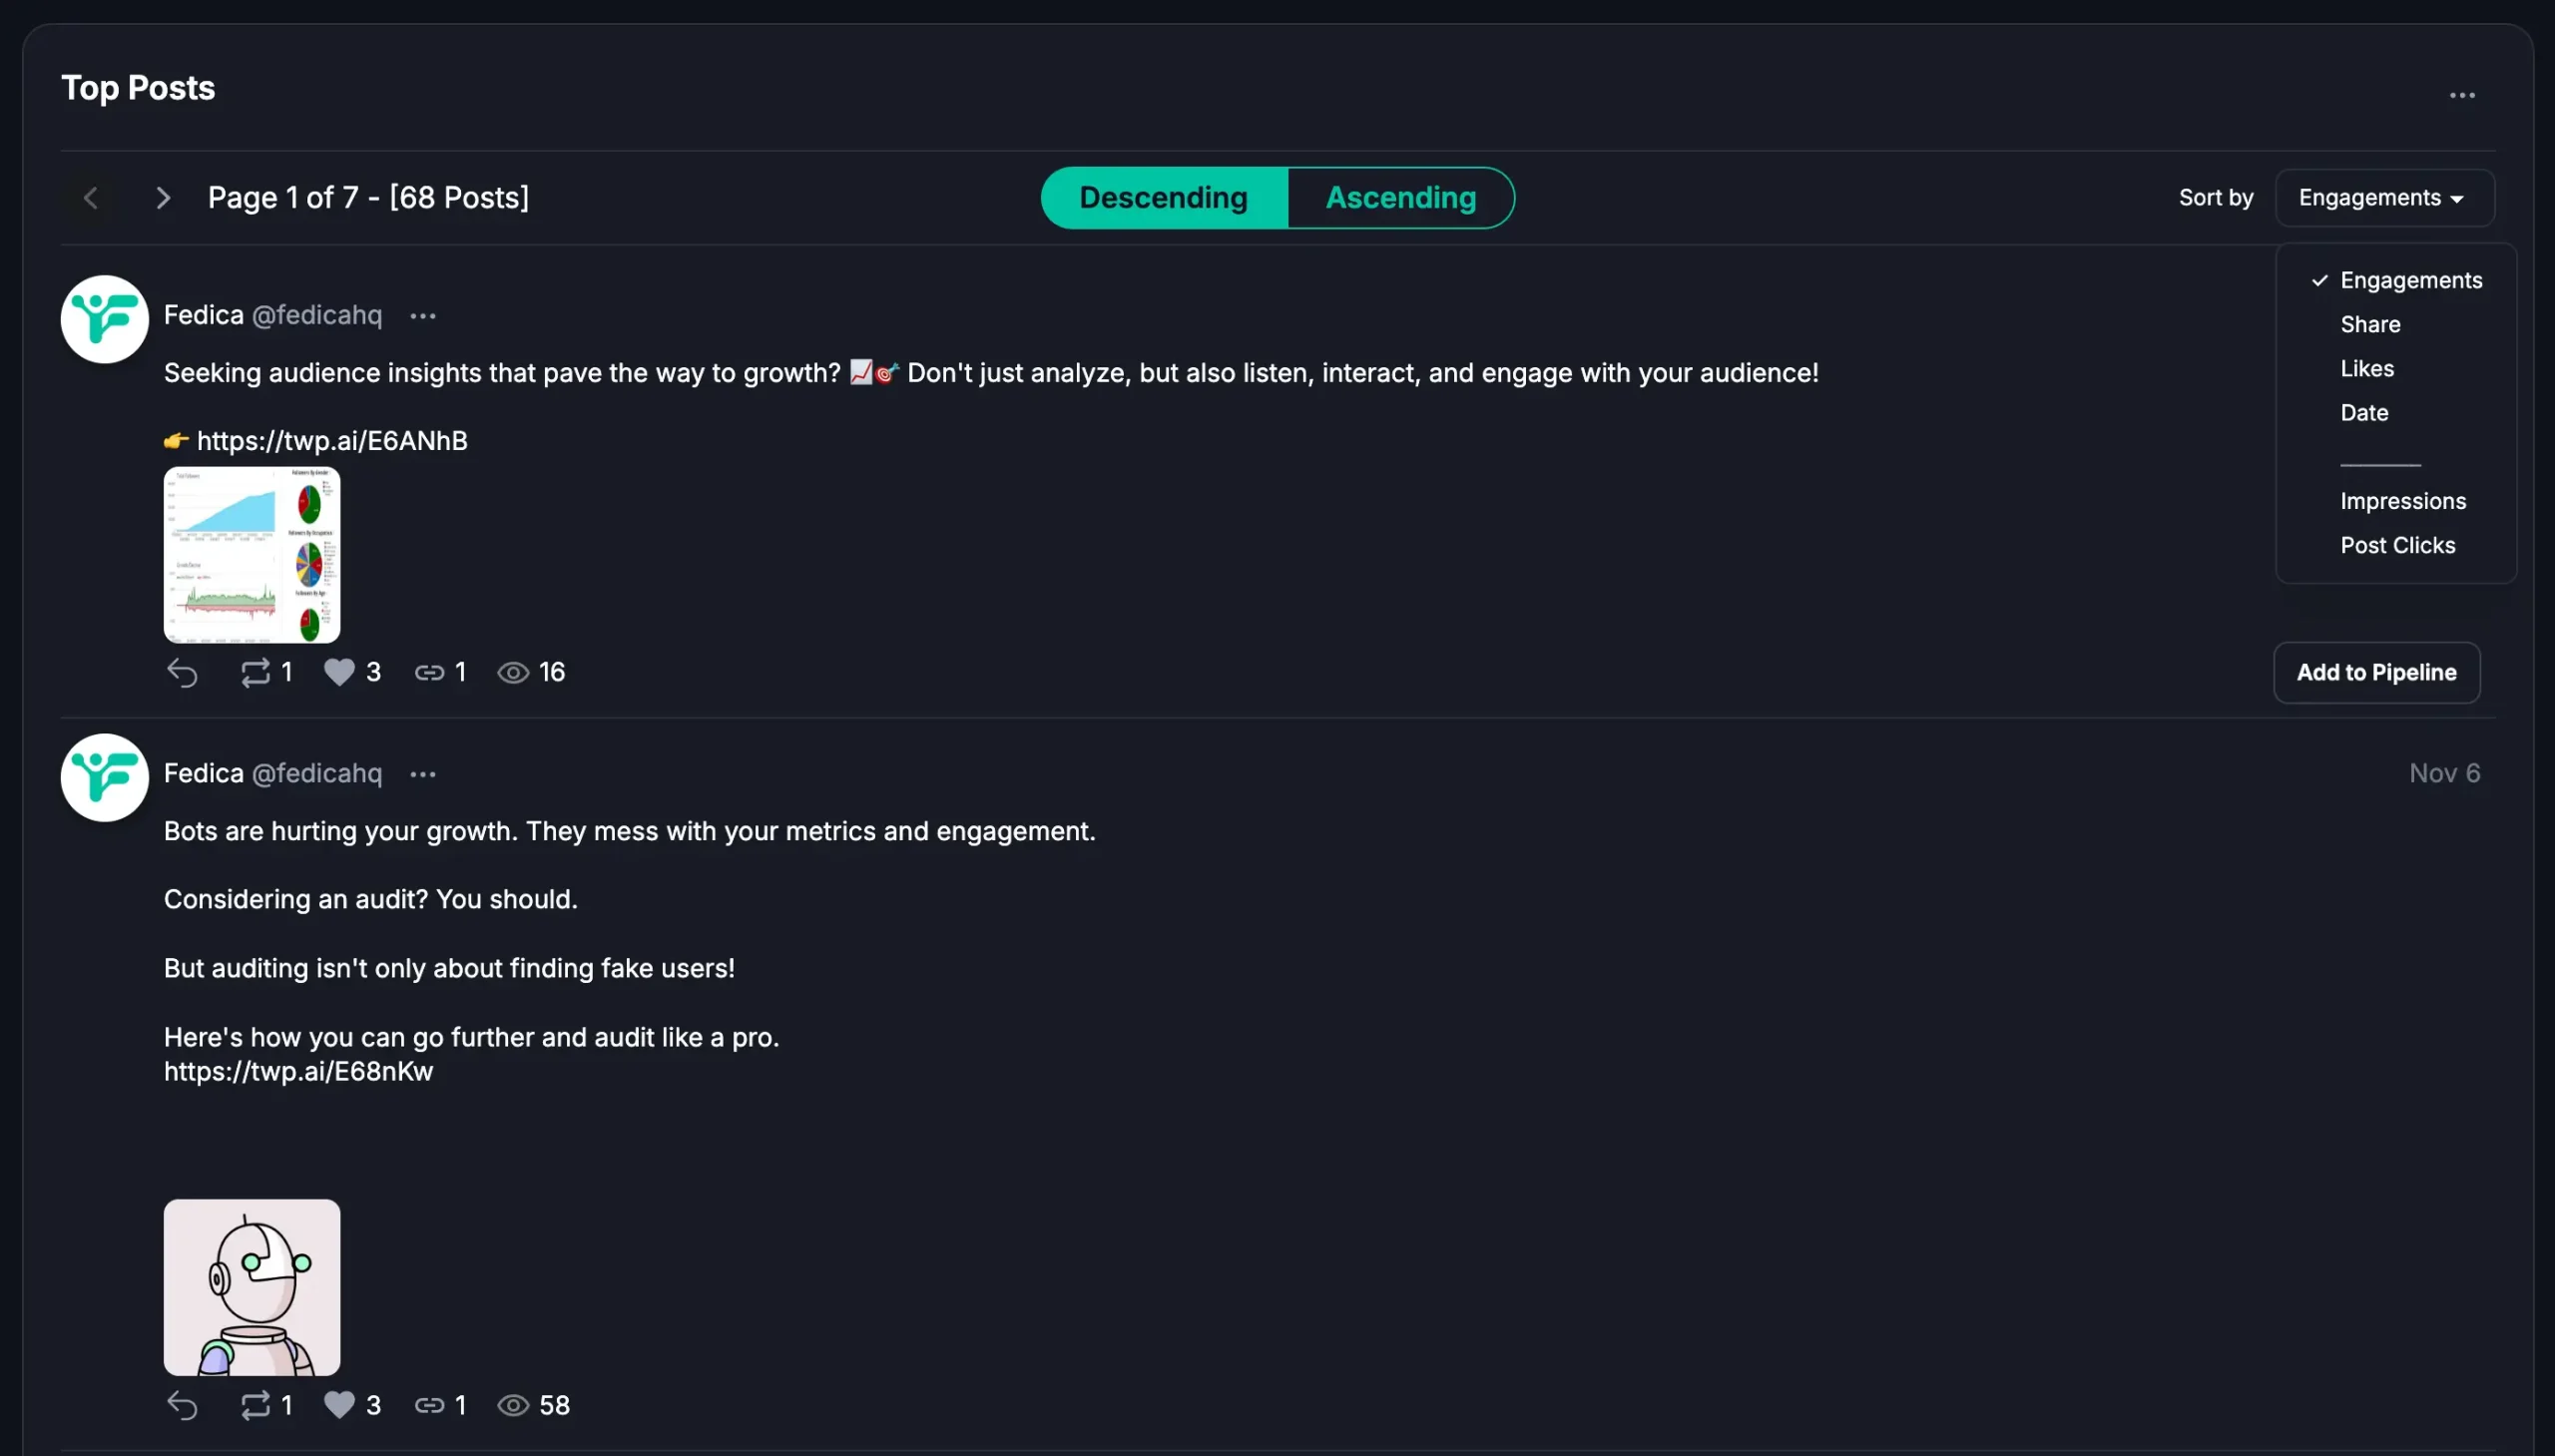Click the link clicks icon on the bots post
This screenshot has height=1456, width=2555.
[x=429, y=1405]
